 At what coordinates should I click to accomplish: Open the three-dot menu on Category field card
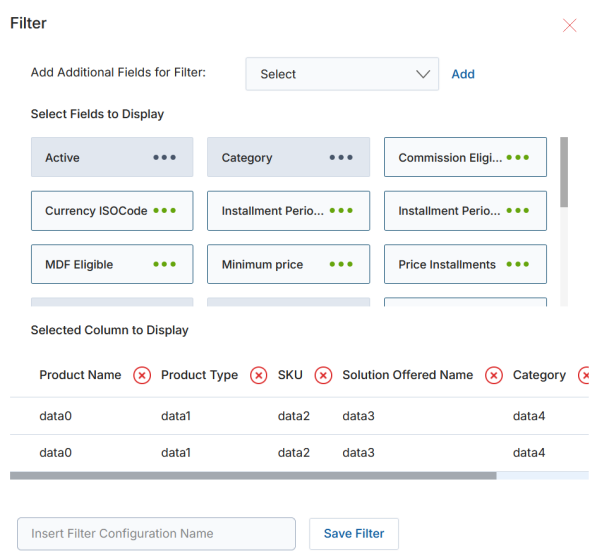[341, 157]
